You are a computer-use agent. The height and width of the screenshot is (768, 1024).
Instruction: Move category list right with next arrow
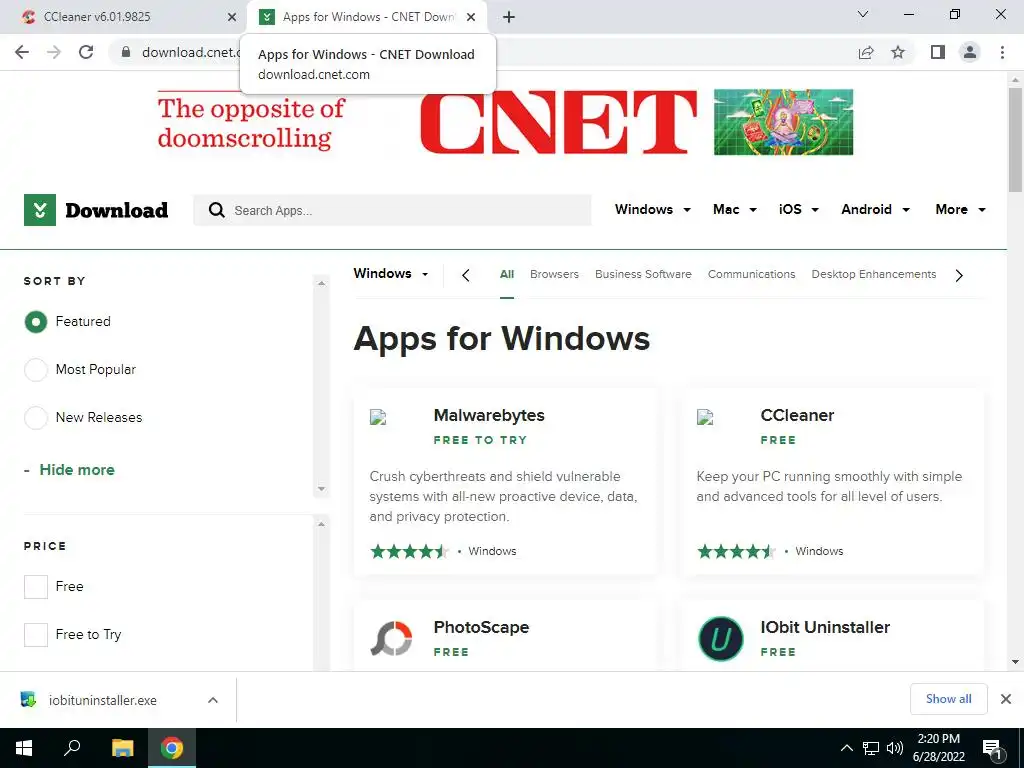click(x=959, y=276)
